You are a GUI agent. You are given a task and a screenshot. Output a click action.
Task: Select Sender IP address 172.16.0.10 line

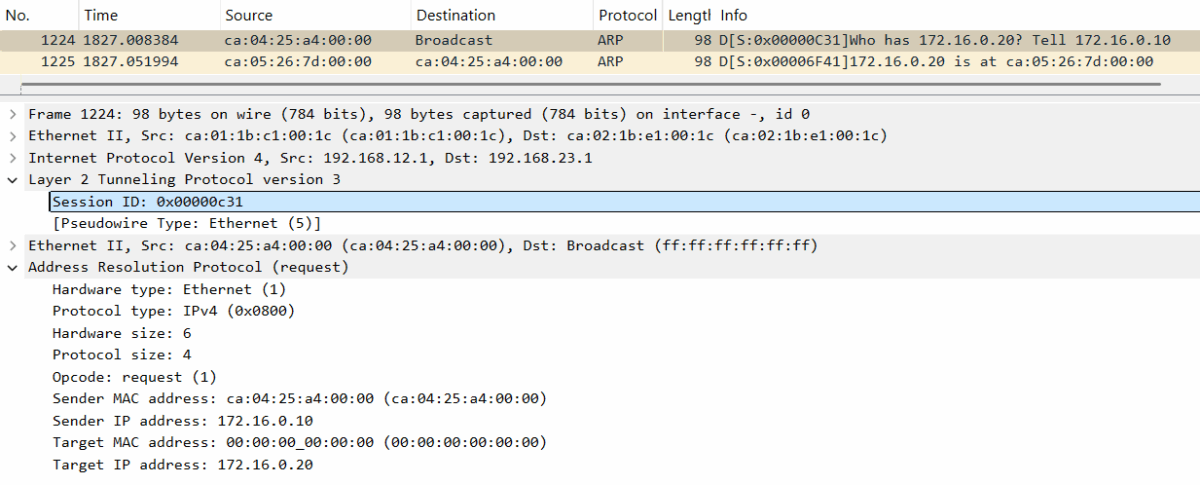coord(182,421)
